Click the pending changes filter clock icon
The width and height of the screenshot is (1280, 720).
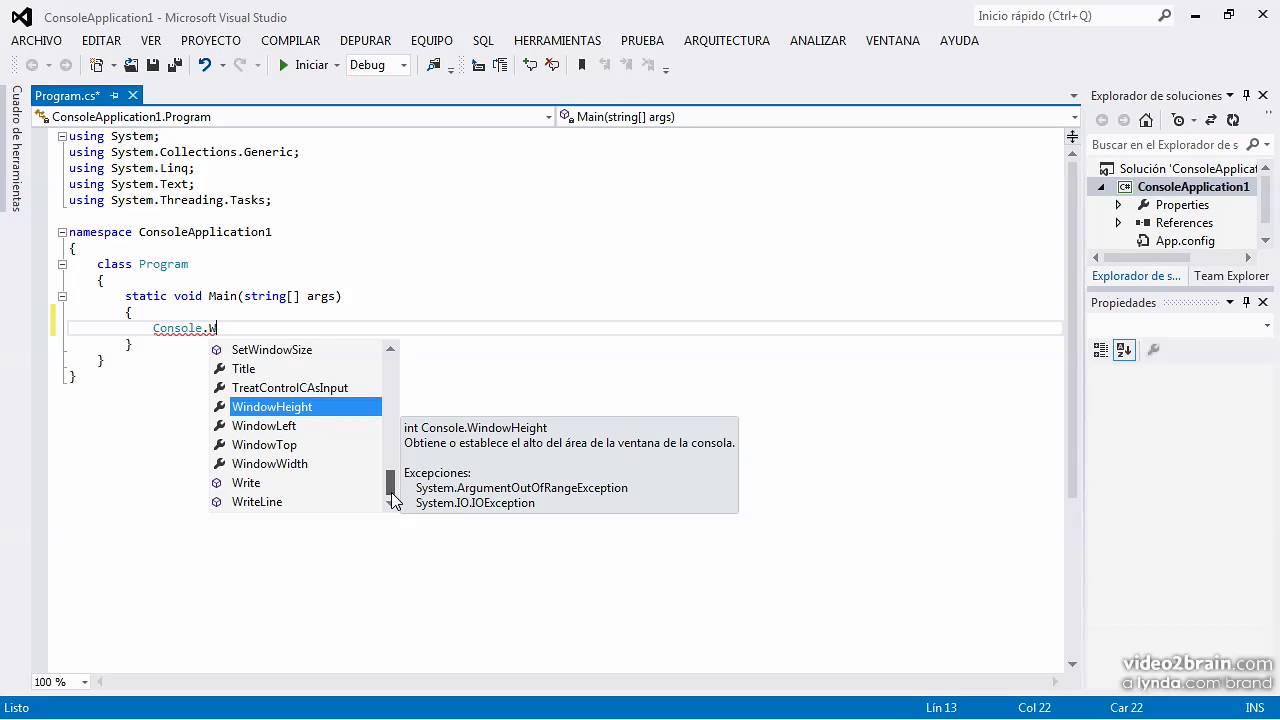pyautogui.click(x=1178, y=120)
